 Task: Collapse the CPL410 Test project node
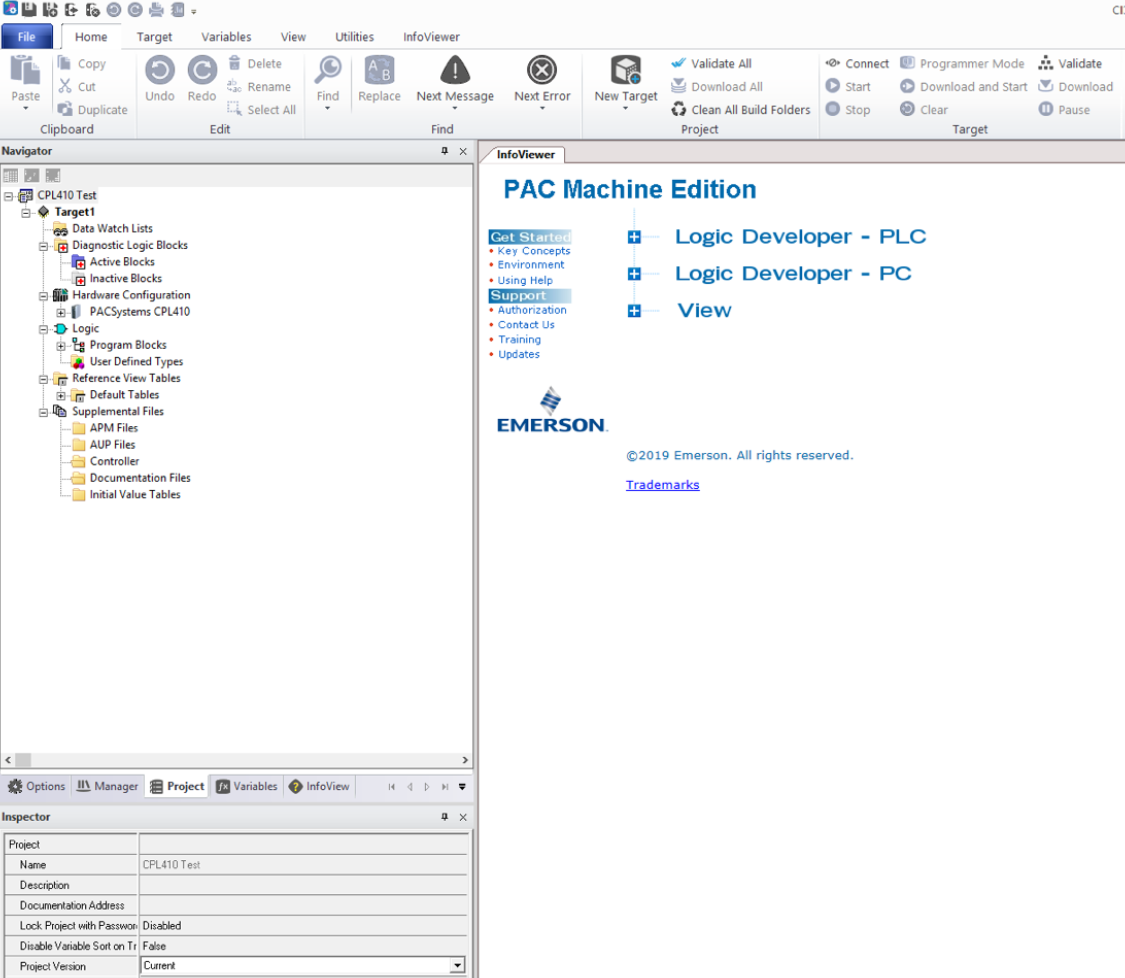[x=9, y=195]
